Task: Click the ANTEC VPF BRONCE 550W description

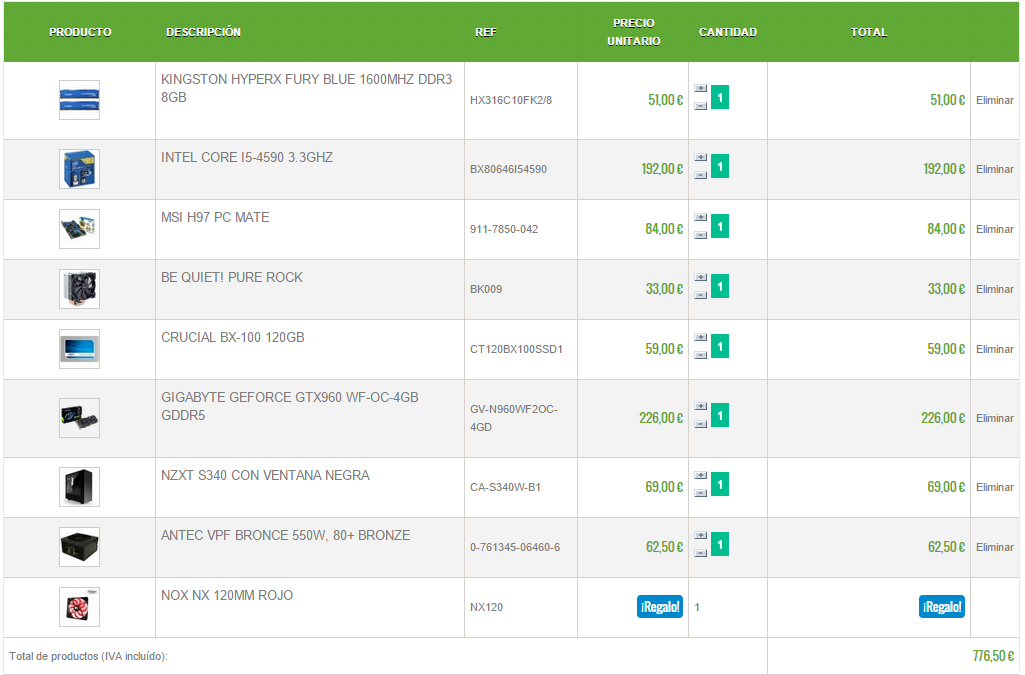Action: click(285, 536)
